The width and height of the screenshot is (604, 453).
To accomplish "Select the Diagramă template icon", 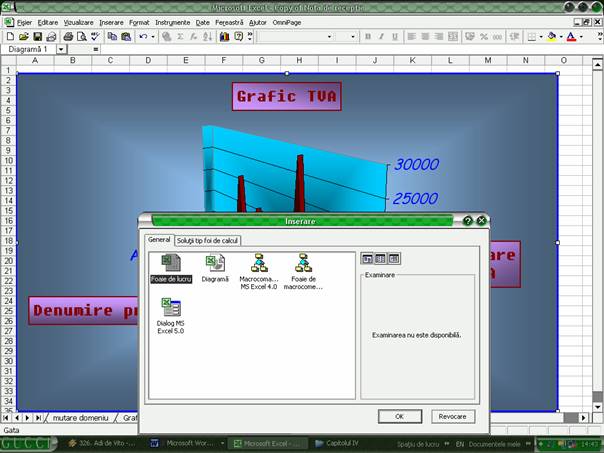I will click(x=215, y=268).
